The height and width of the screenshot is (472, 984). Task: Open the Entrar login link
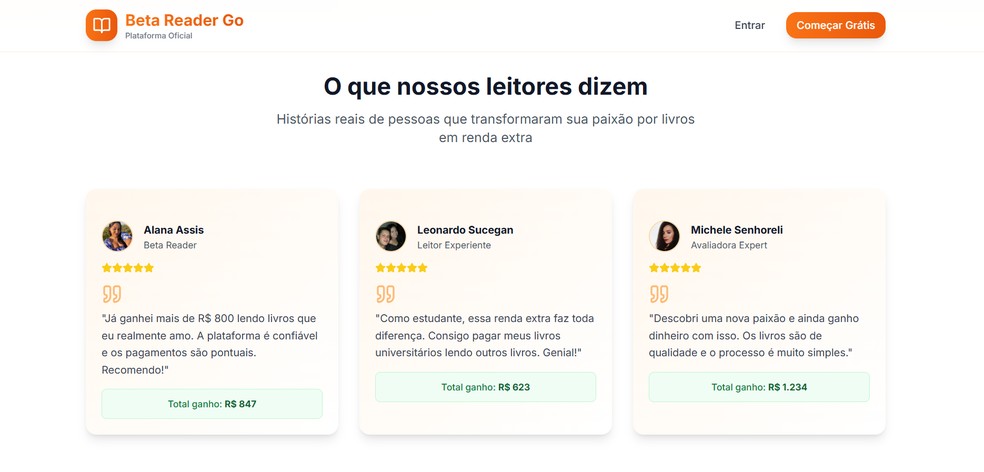[749, 26]
